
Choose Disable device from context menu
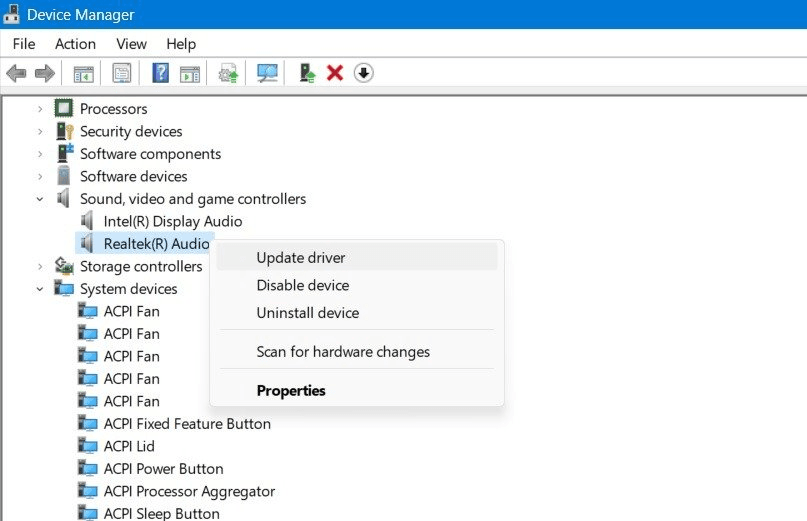[x=357, y=285]
